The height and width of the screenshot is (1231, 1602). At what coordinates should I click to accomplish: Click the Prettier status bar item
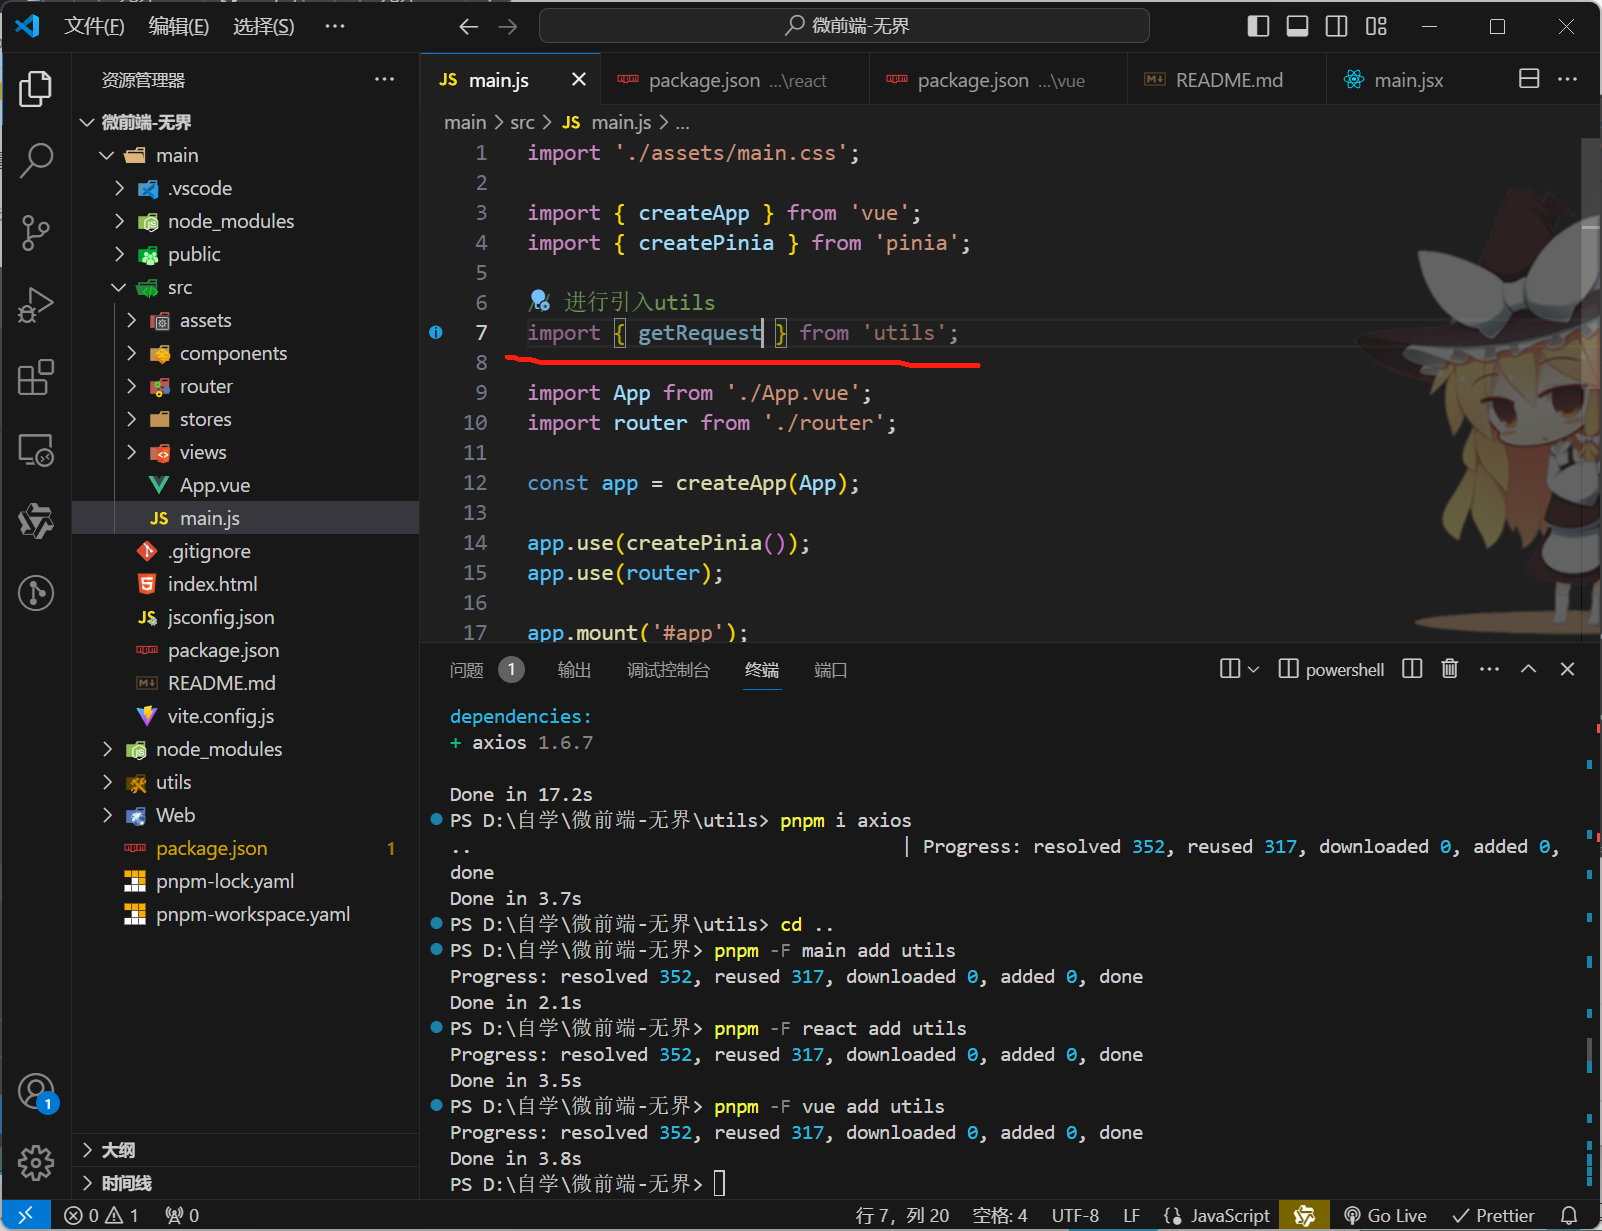pos(1494,1215)
